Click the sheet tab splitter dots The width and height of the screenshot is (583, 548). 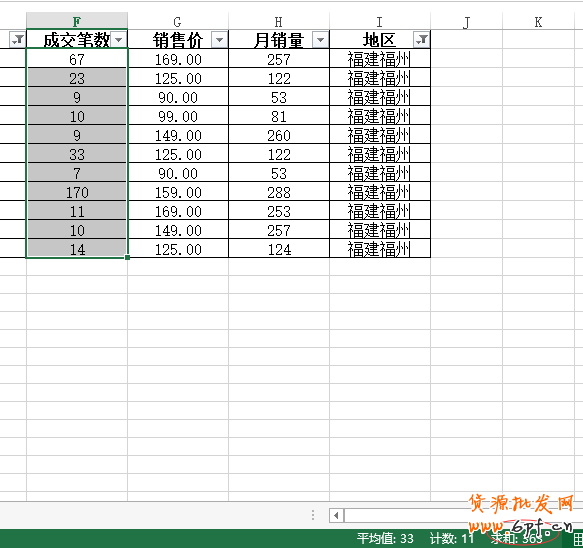click(313, 515)
